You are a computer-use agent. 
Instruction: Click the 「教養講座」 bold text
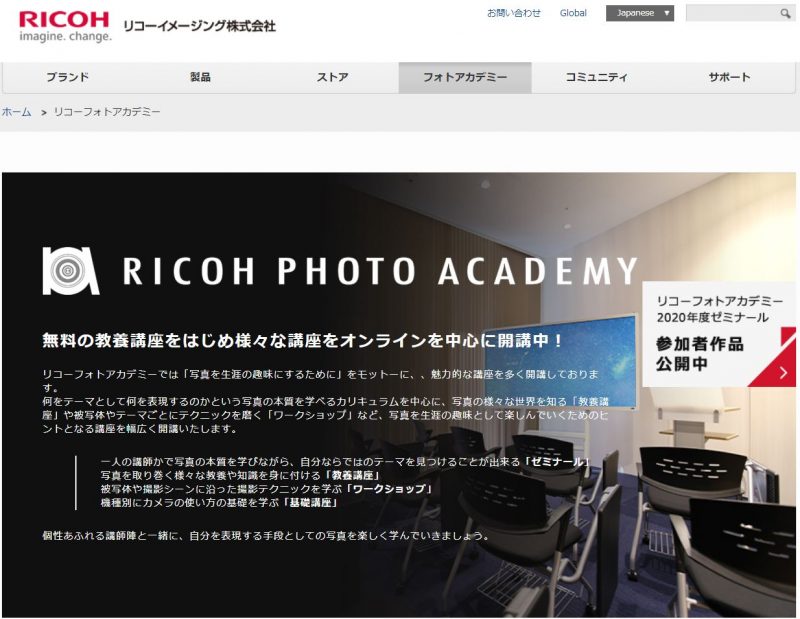352,476
